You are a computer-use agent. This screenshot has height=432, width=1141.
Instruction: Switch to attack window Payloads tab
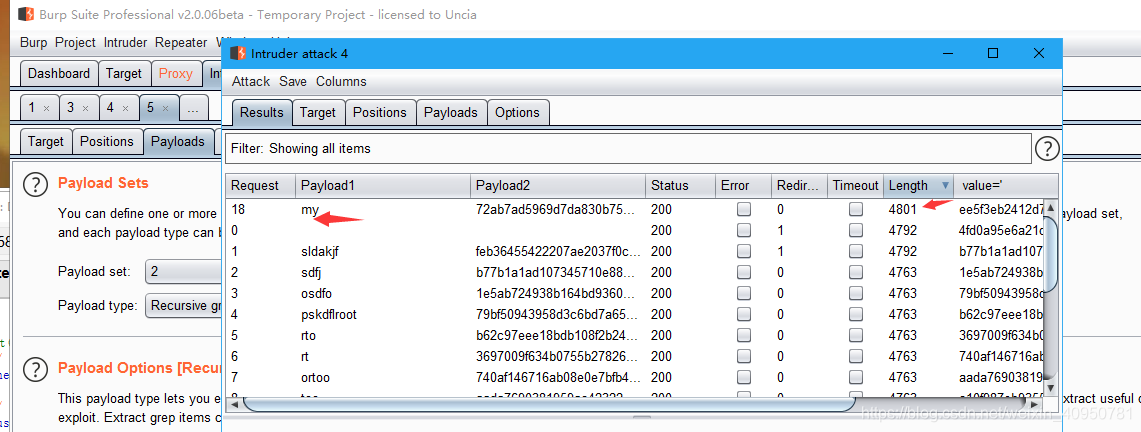tap(451, 113)
